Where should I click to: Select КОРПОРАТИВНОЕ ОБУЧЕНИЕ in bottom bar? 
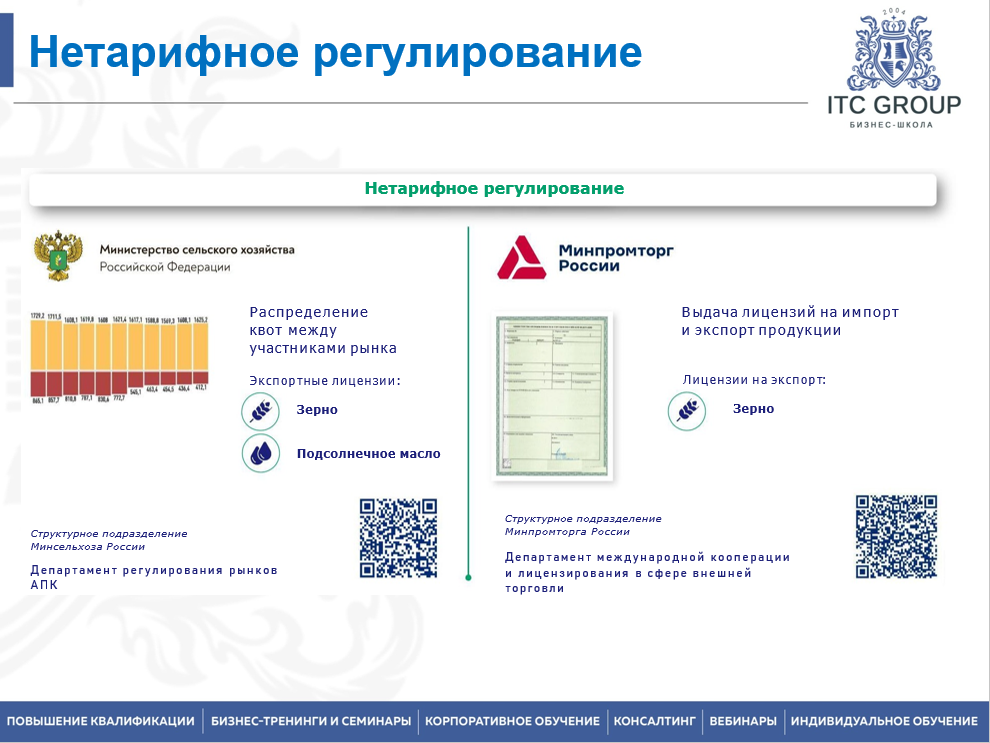pos(512,721)
